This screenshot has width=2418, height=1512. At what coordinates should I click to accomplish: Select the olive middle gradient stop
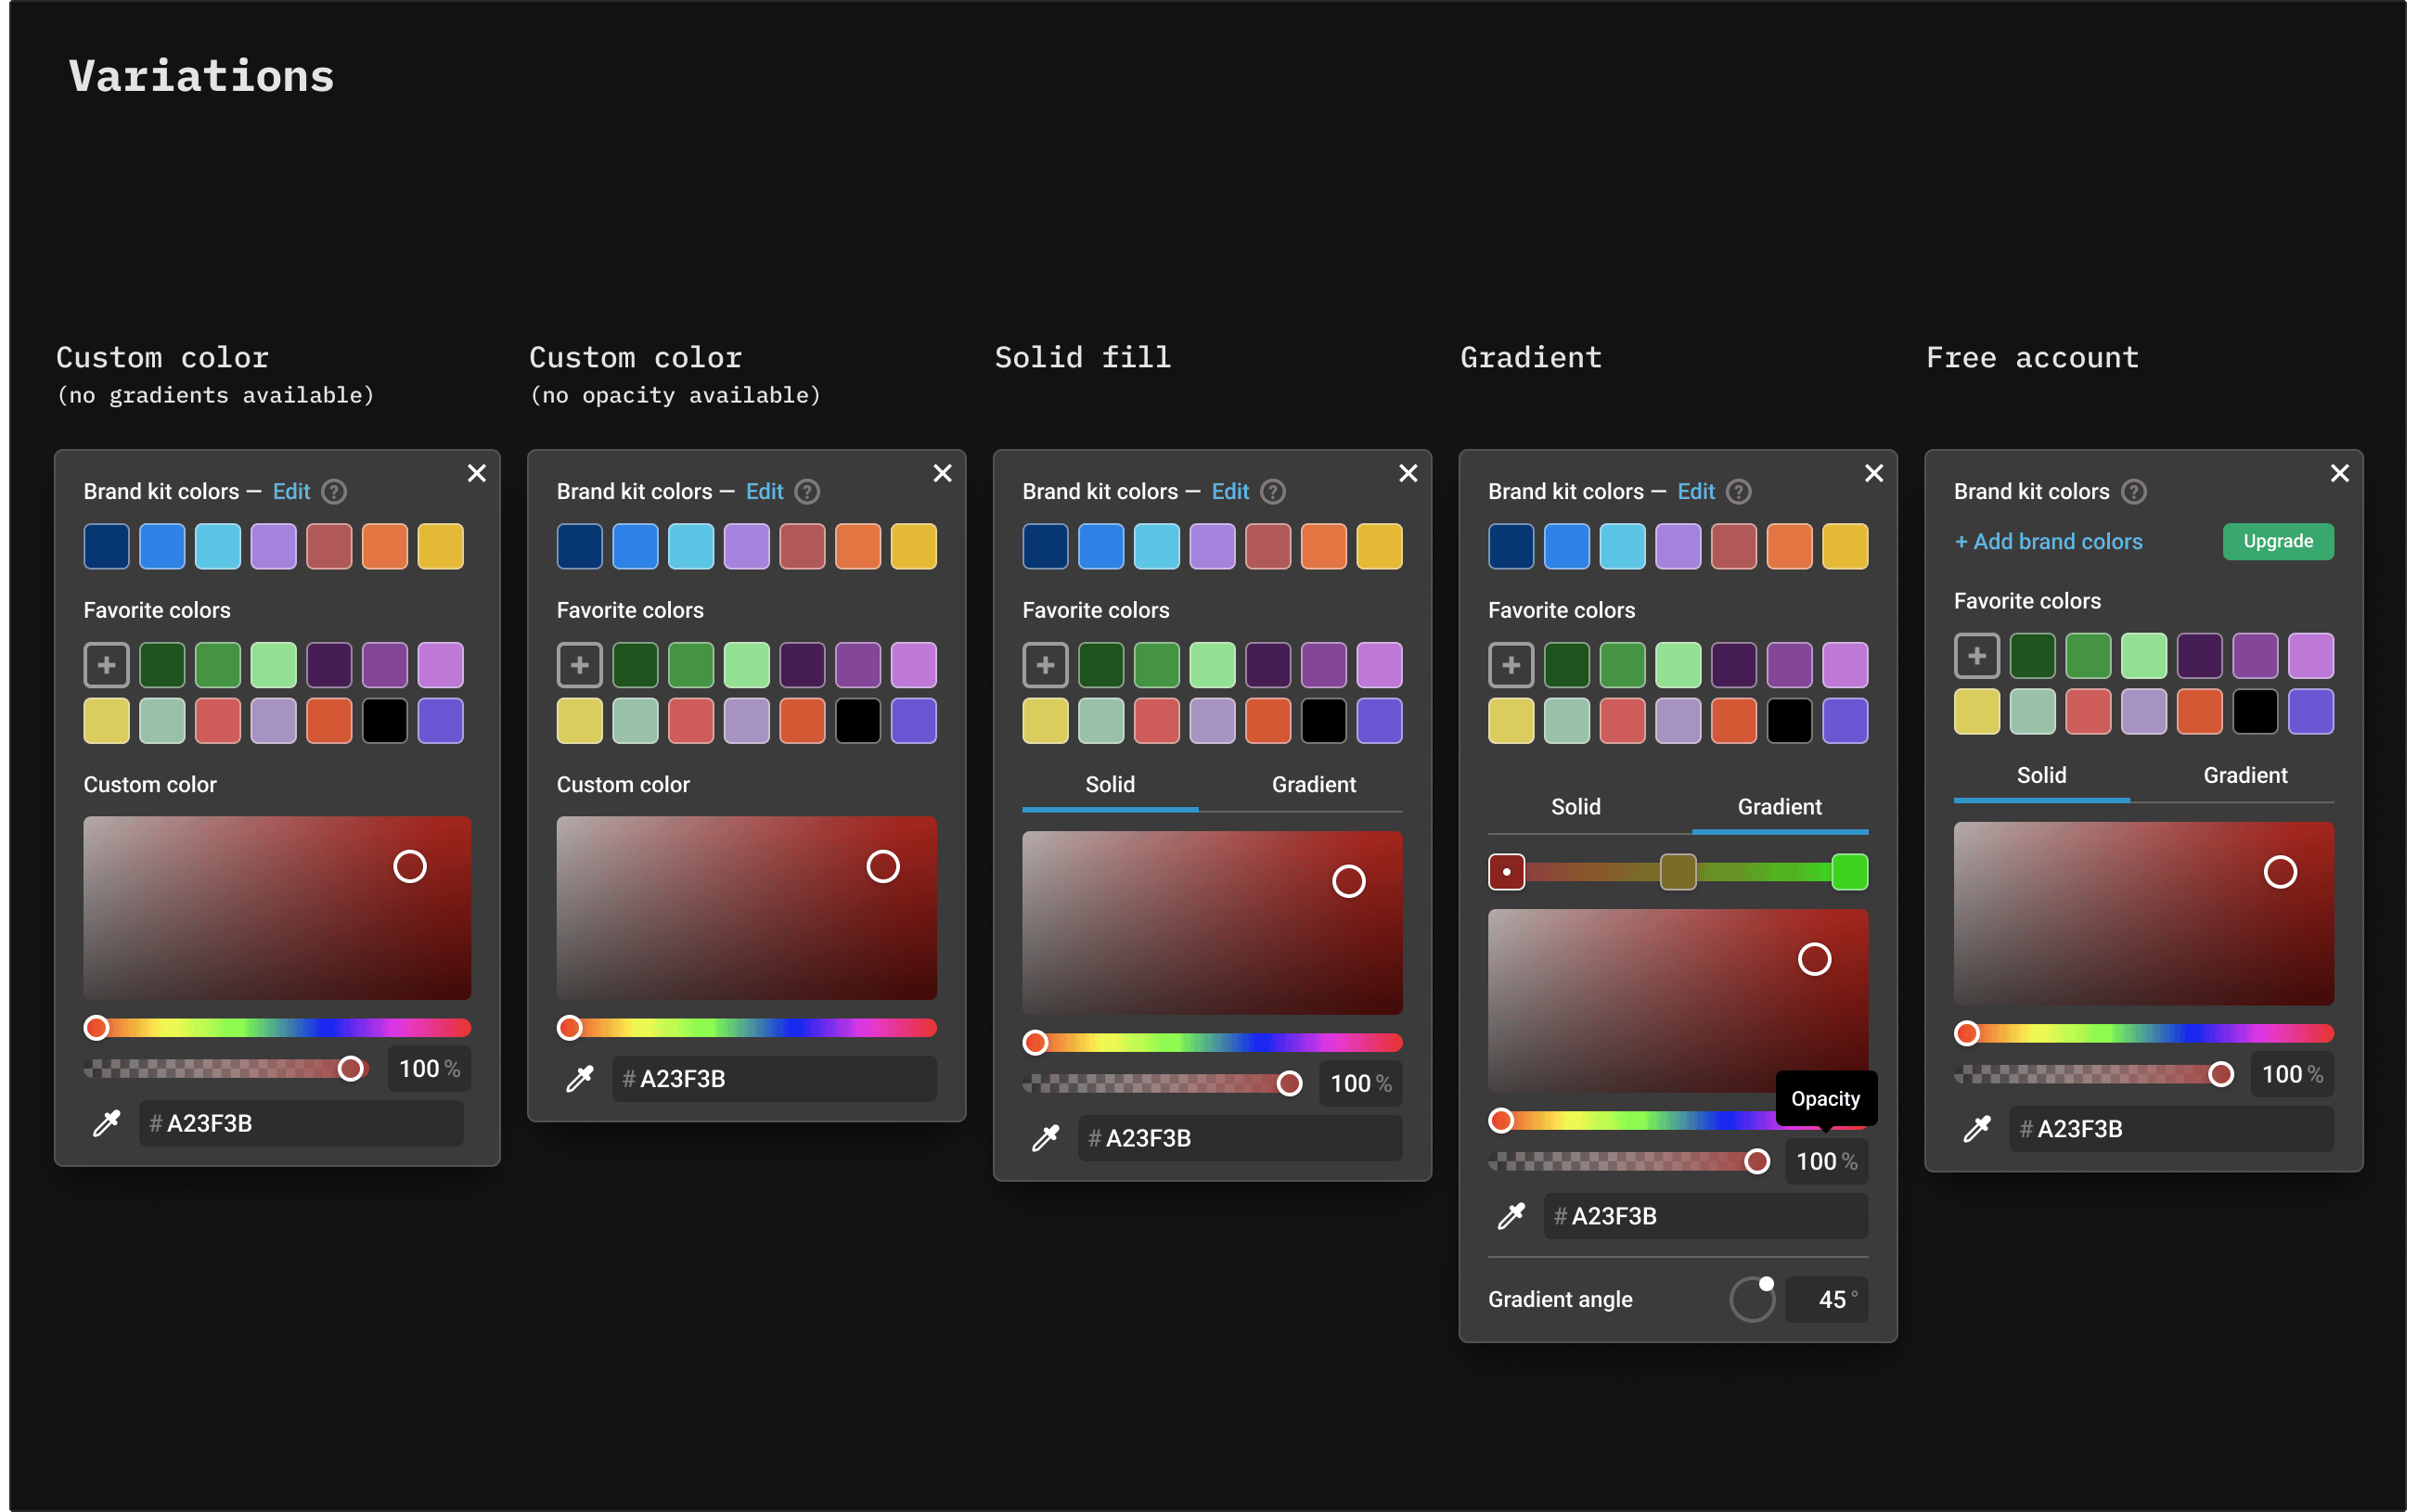[1678, 872]
